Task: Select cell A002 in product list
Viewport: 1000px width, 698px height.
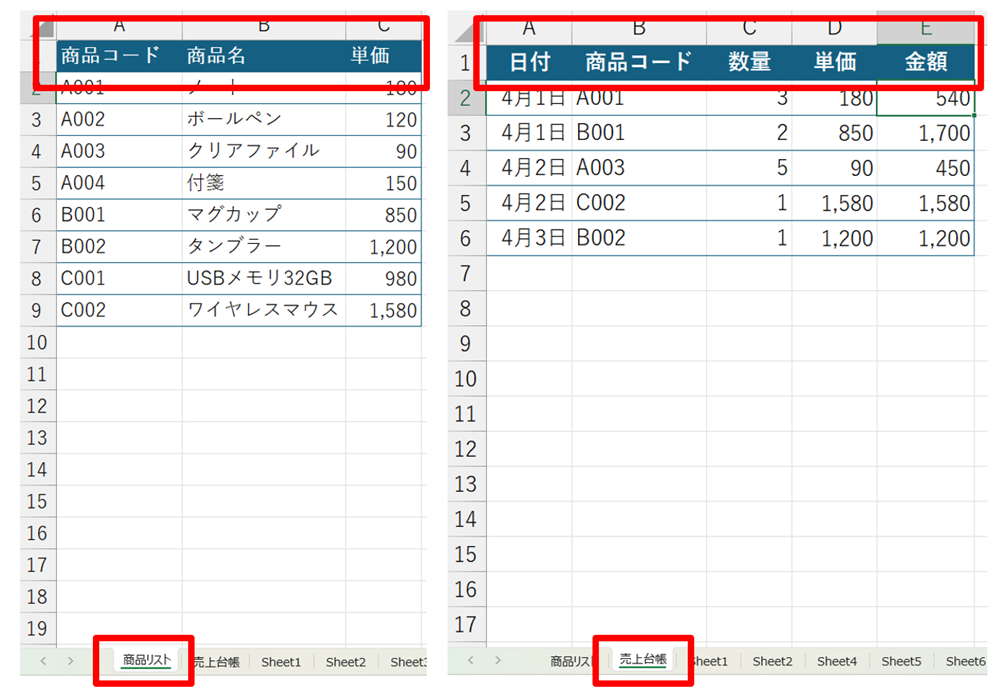Action: (119, 119)
